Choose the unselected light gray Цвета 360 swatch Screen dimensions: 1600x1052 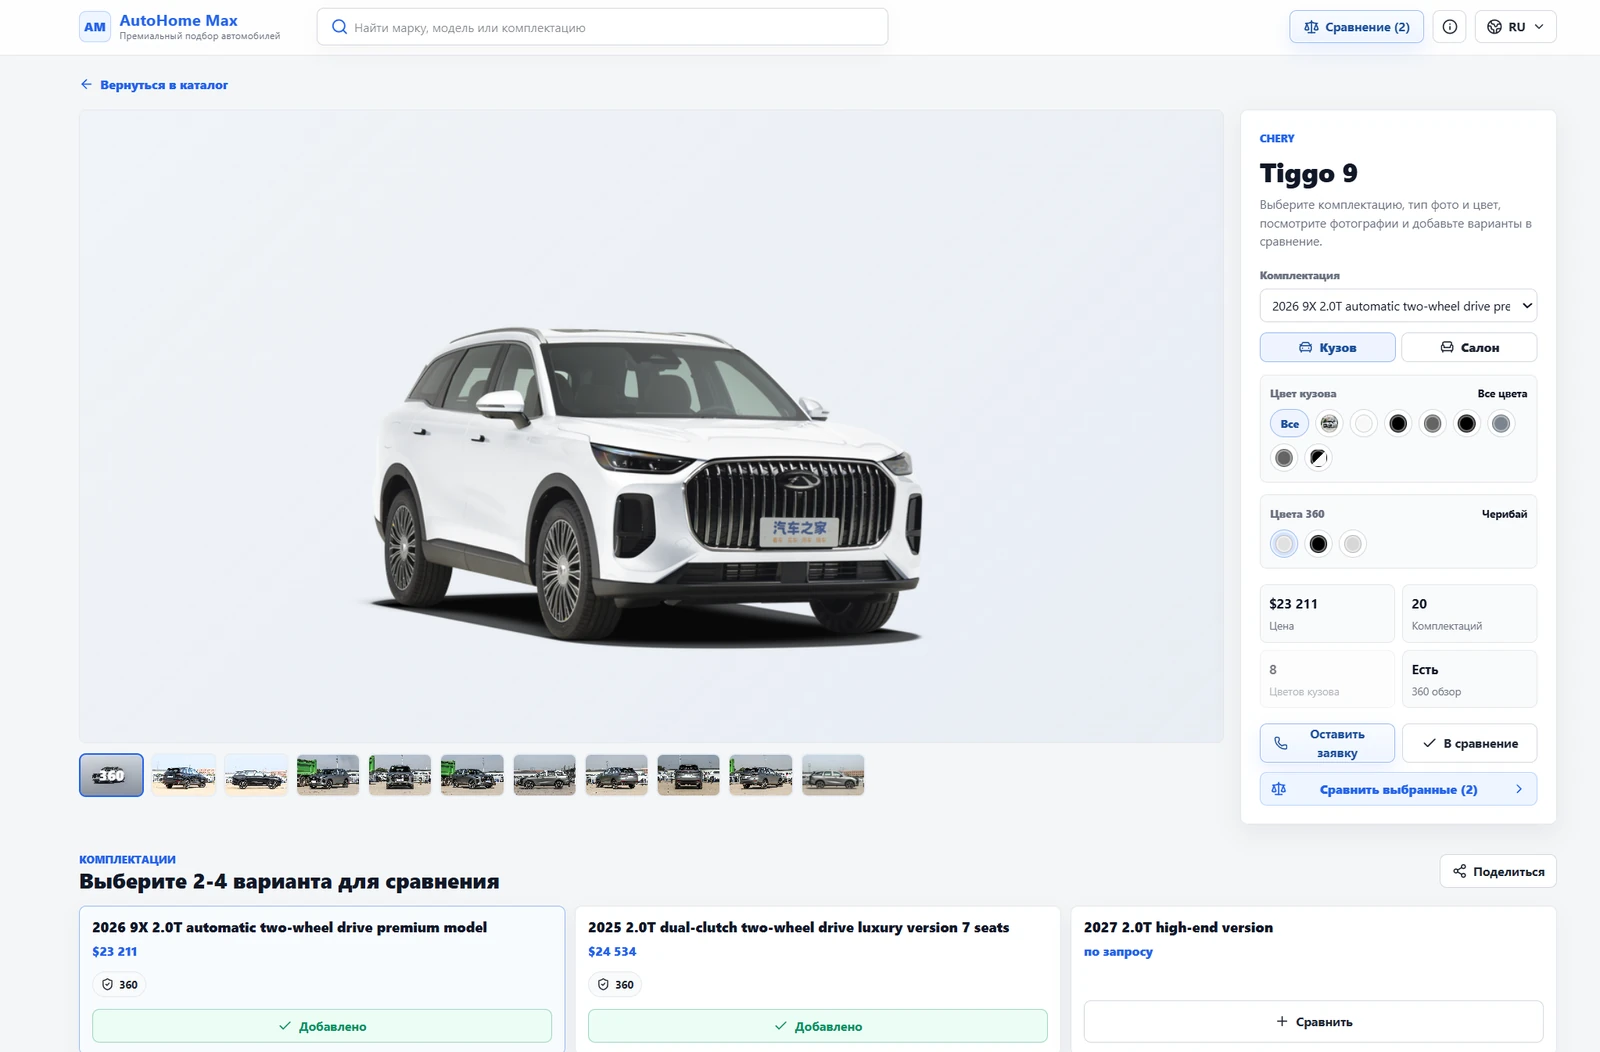1352,544
